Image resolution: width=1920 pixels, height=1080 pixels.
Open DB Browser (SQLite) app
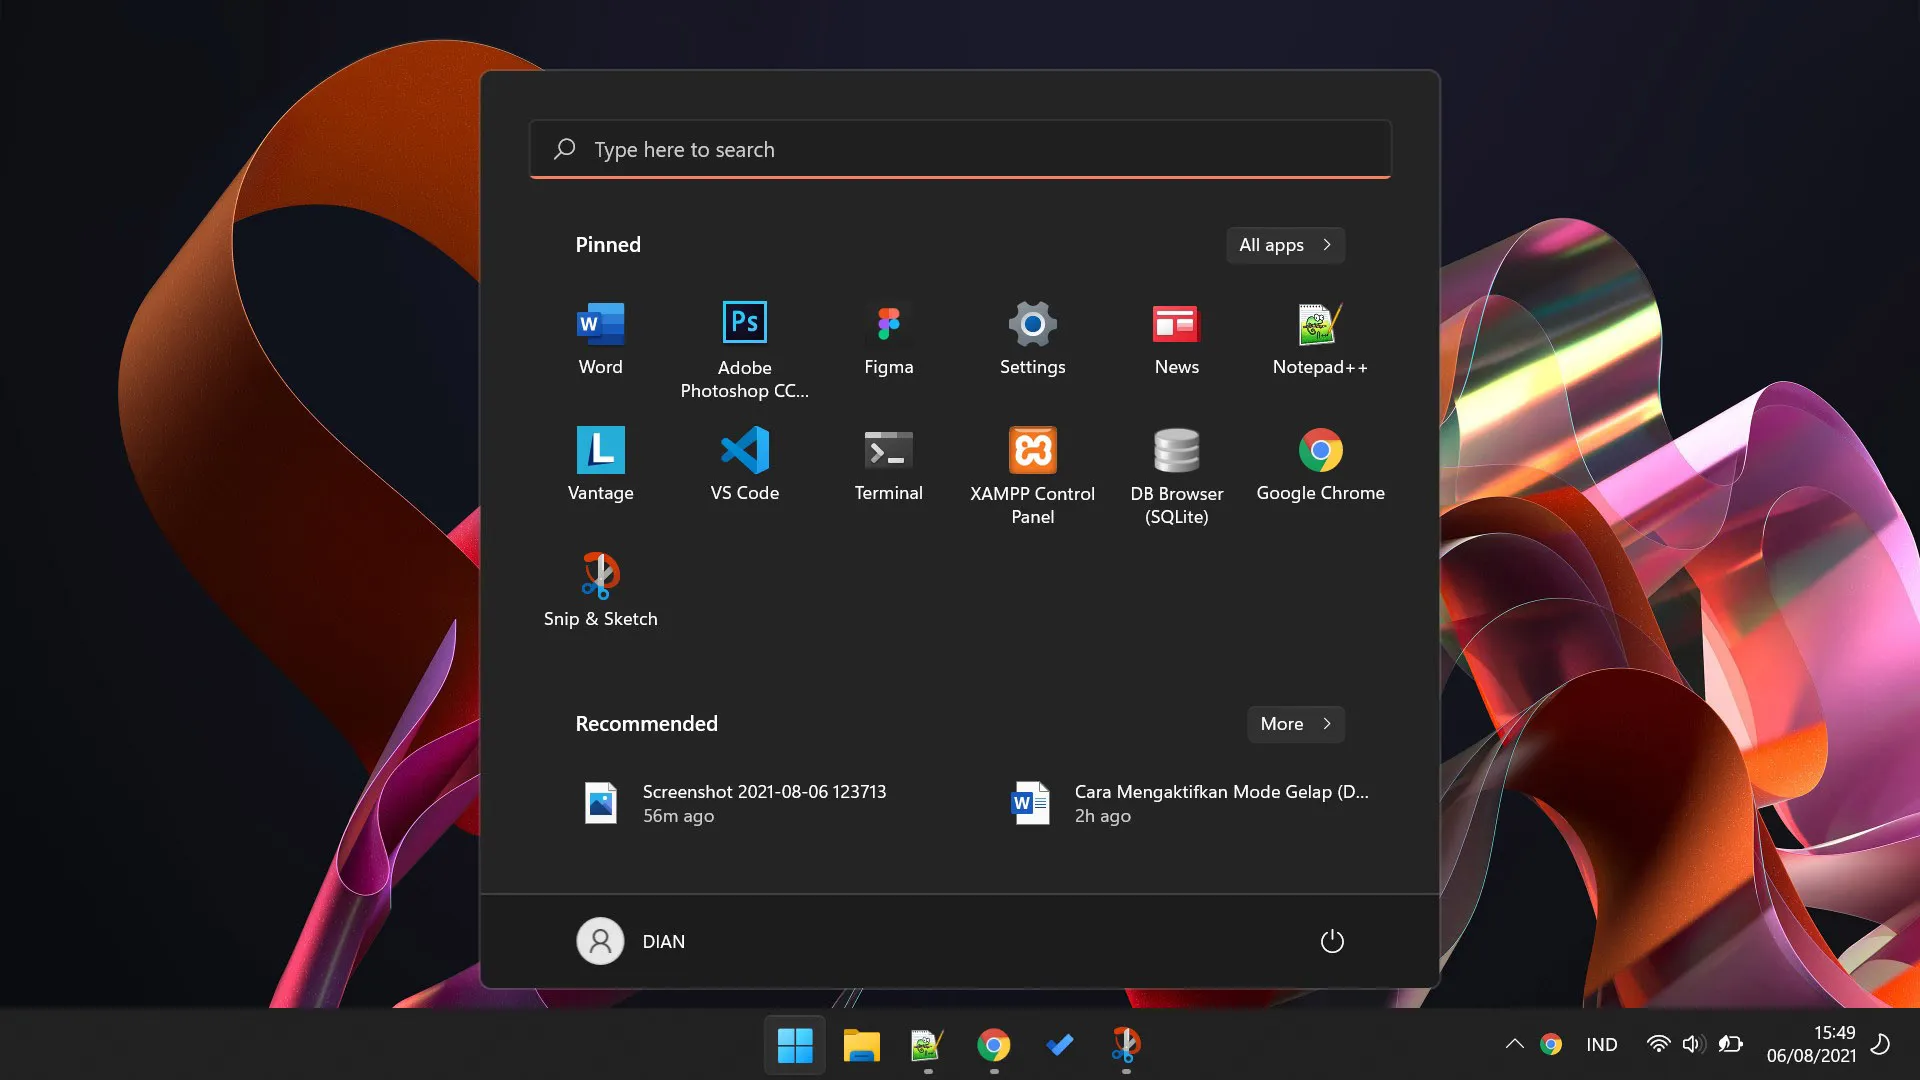tap(1176, 474)
